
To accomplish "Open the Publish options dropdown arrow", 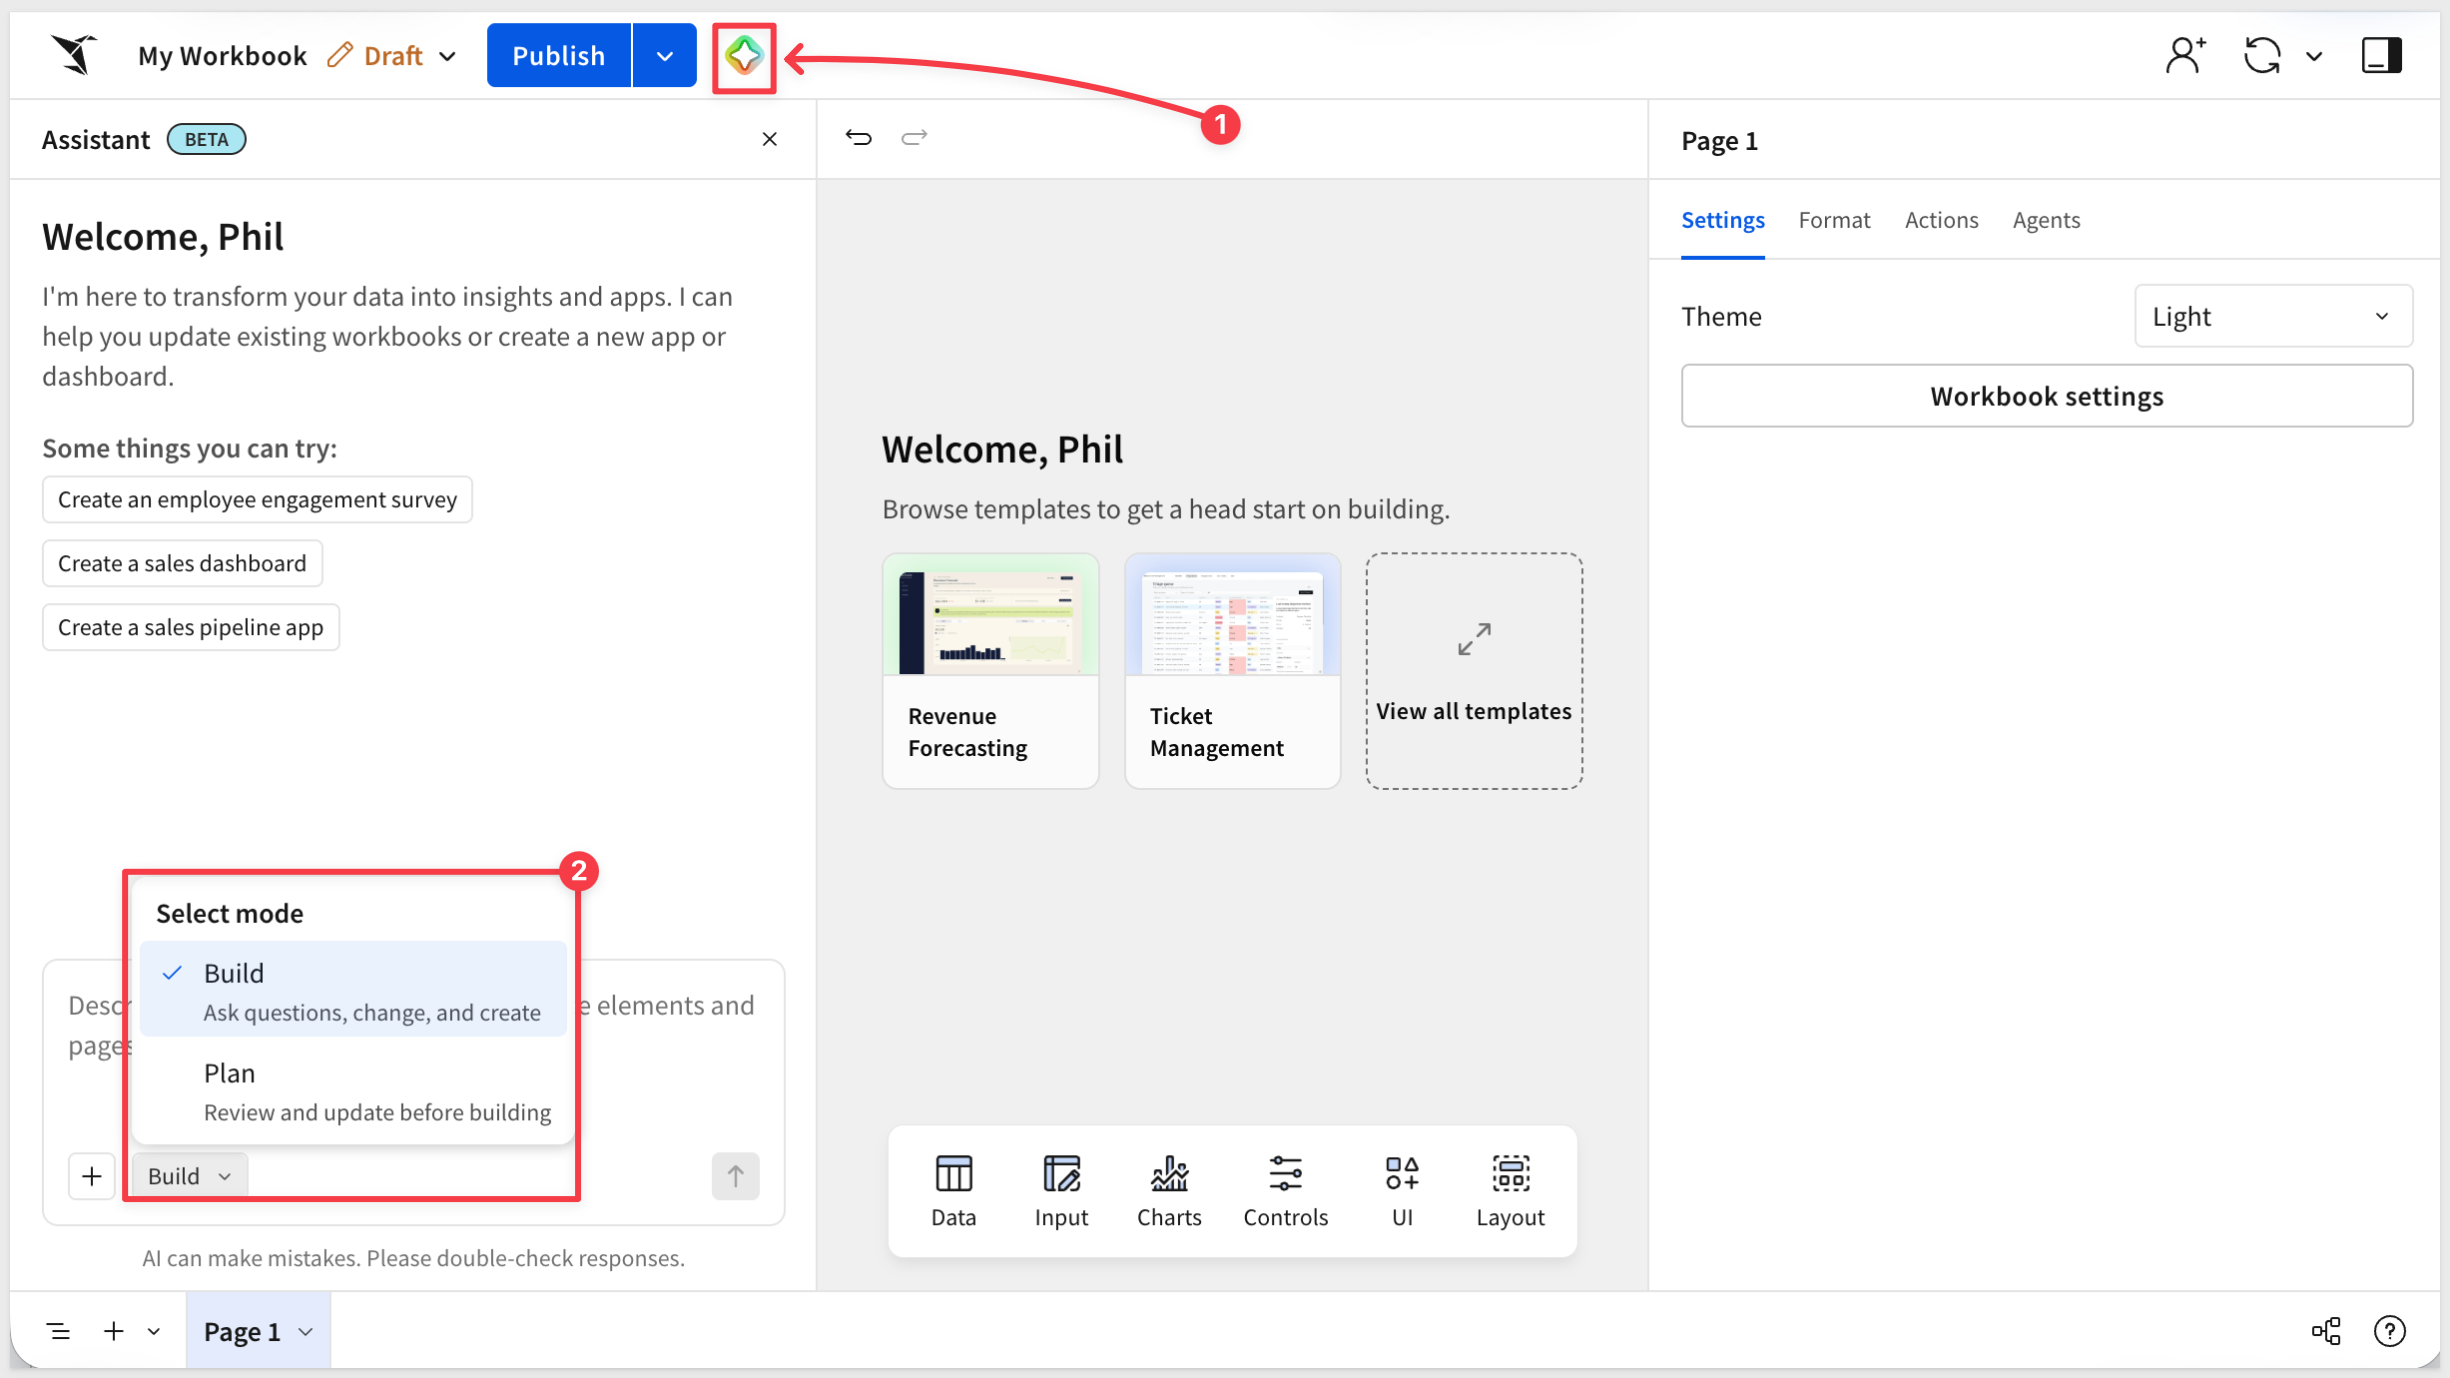I will [x=665, y=56].
